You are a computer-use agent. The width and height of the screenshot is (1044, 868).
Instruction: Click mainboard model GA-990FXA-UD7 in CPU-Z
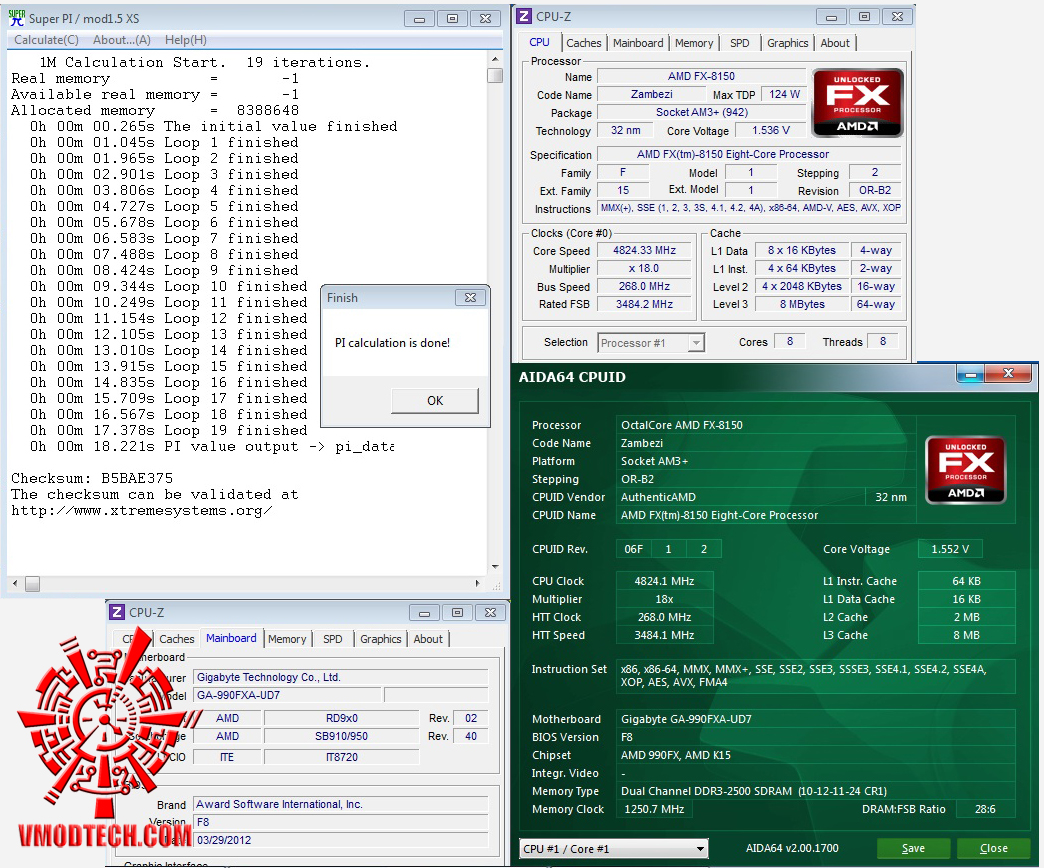[x=288, y=695]
